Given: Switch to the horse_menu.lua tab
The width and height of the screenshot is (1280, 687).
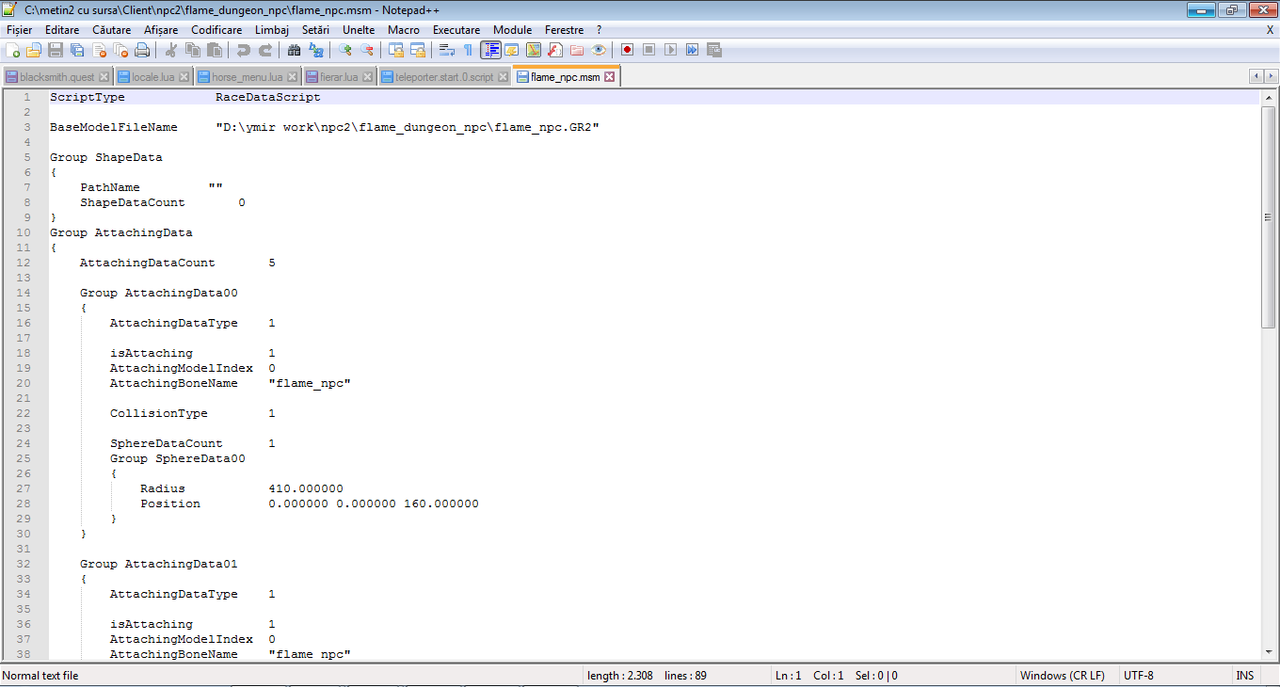Looking at the screenshot, I should (x=248, y=77).
